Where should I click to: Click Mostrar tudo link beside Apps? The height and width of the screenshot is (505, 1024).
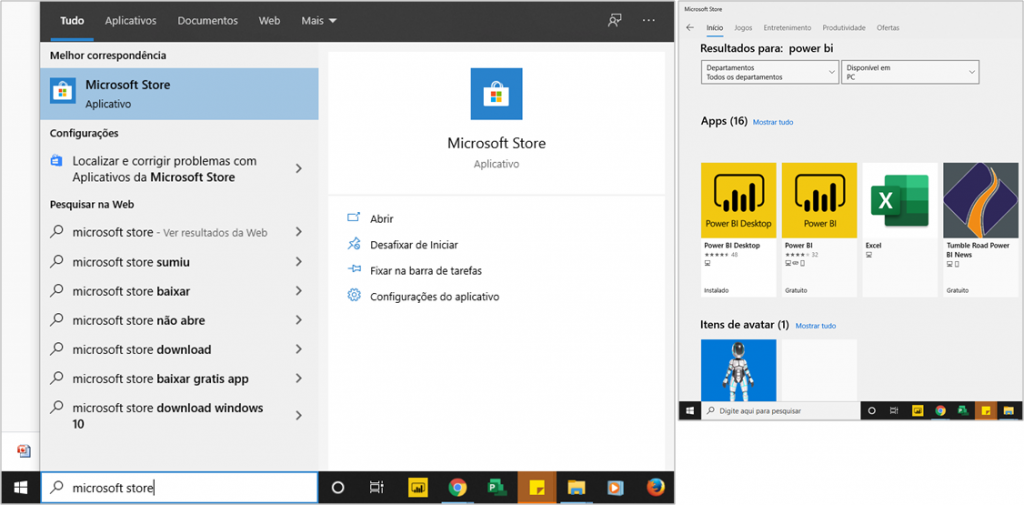click(x=773, y=122)
